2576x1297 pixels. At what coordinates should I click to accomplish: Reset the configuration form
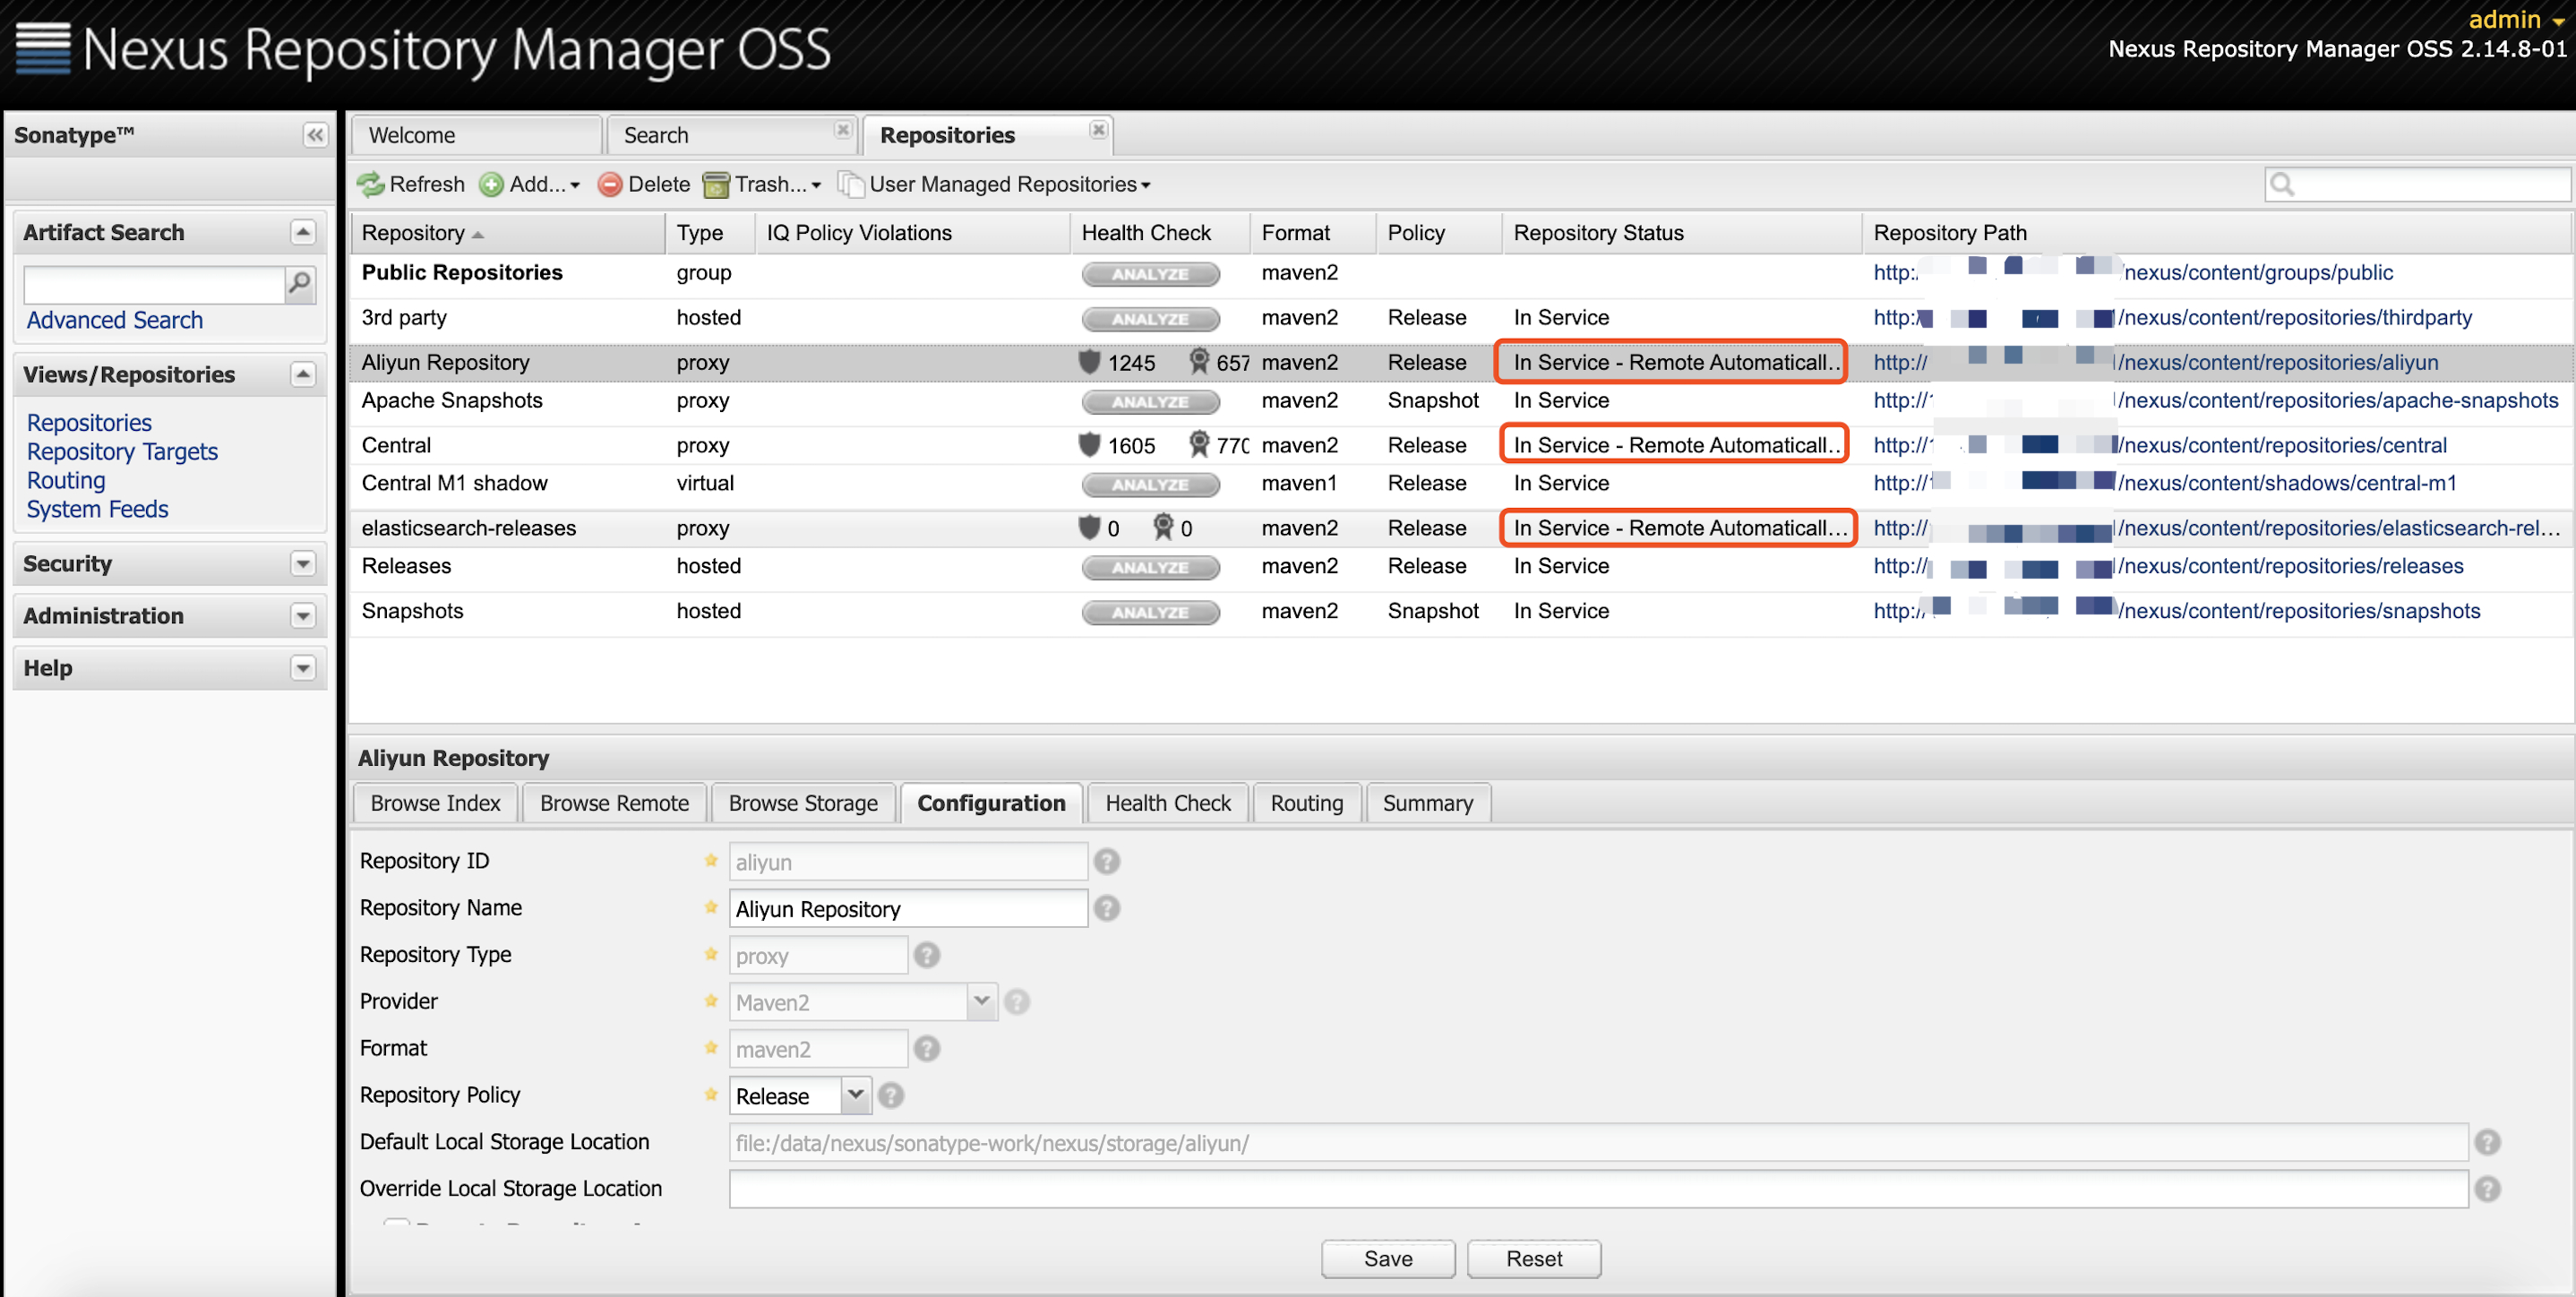pos(1534,1259)
